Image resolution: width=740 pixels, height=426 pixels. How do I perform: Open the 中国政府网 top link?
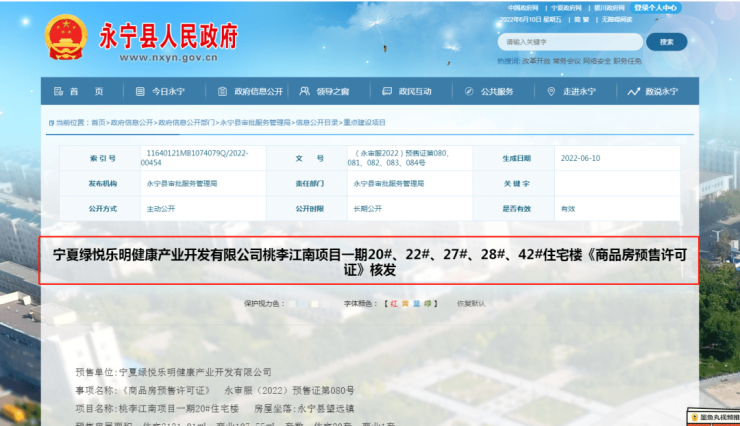tap(523, 8)
